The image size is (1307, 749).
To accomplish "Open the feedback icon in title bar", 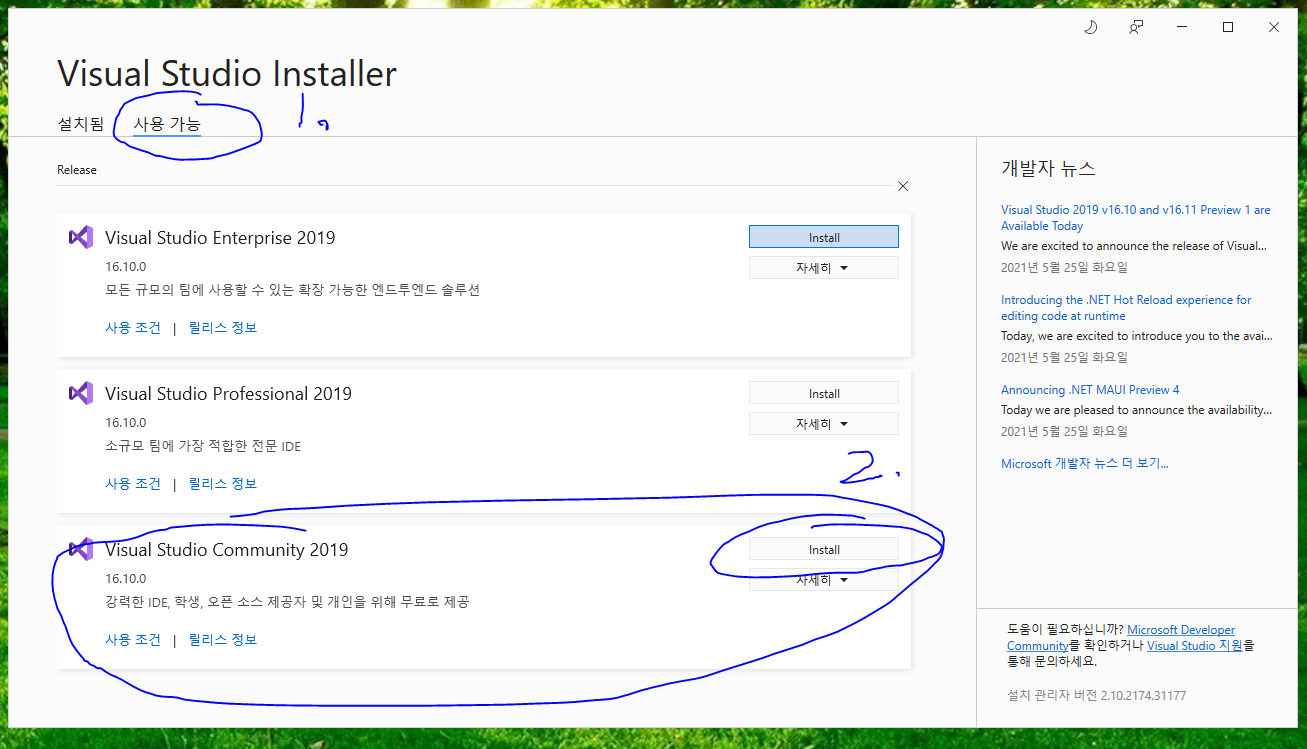I will (x=1136, y=27).
